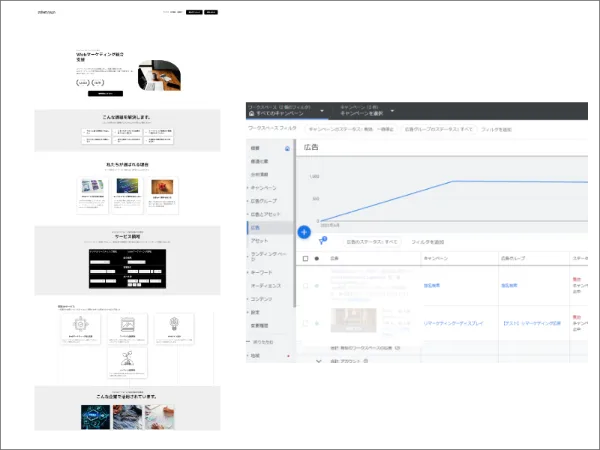Open the キャンペーンを選択 dropdown
The height and width of the screenshot is (450, 600).
point(365,112)
